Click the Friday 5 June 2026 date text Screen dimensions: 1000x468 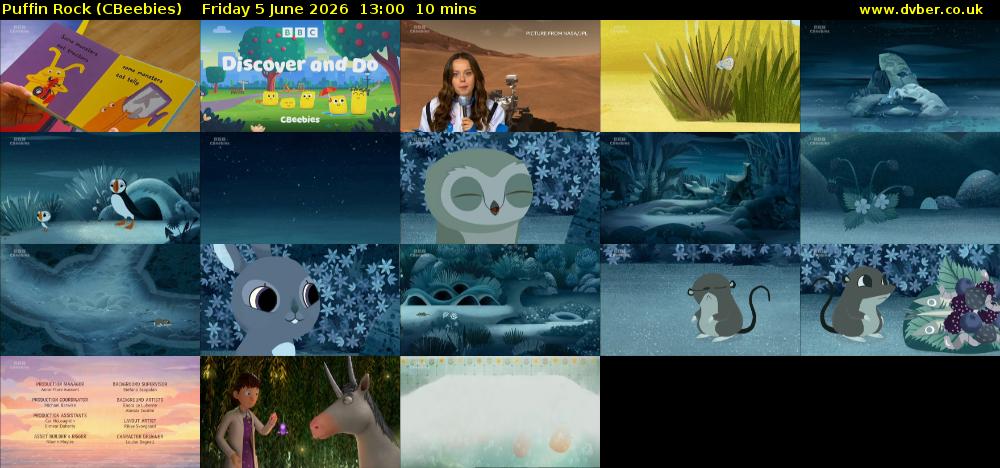click(275, 10)
